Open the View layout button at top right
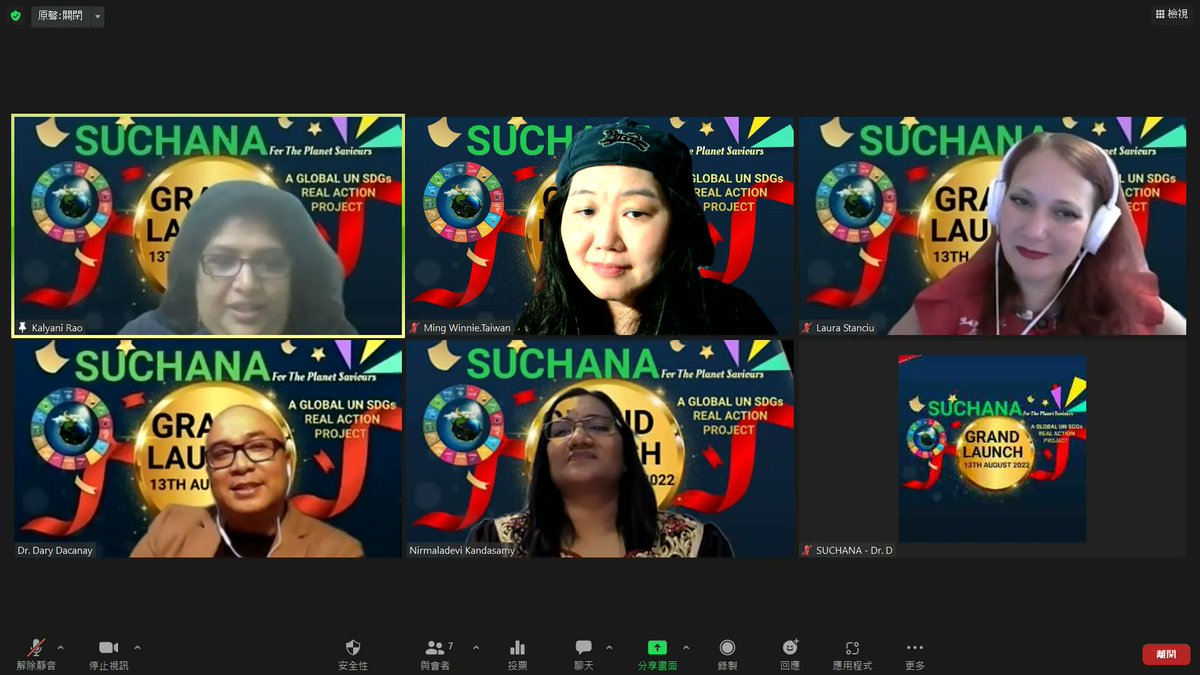The image size is (1200, 675). click(1171, 14)
